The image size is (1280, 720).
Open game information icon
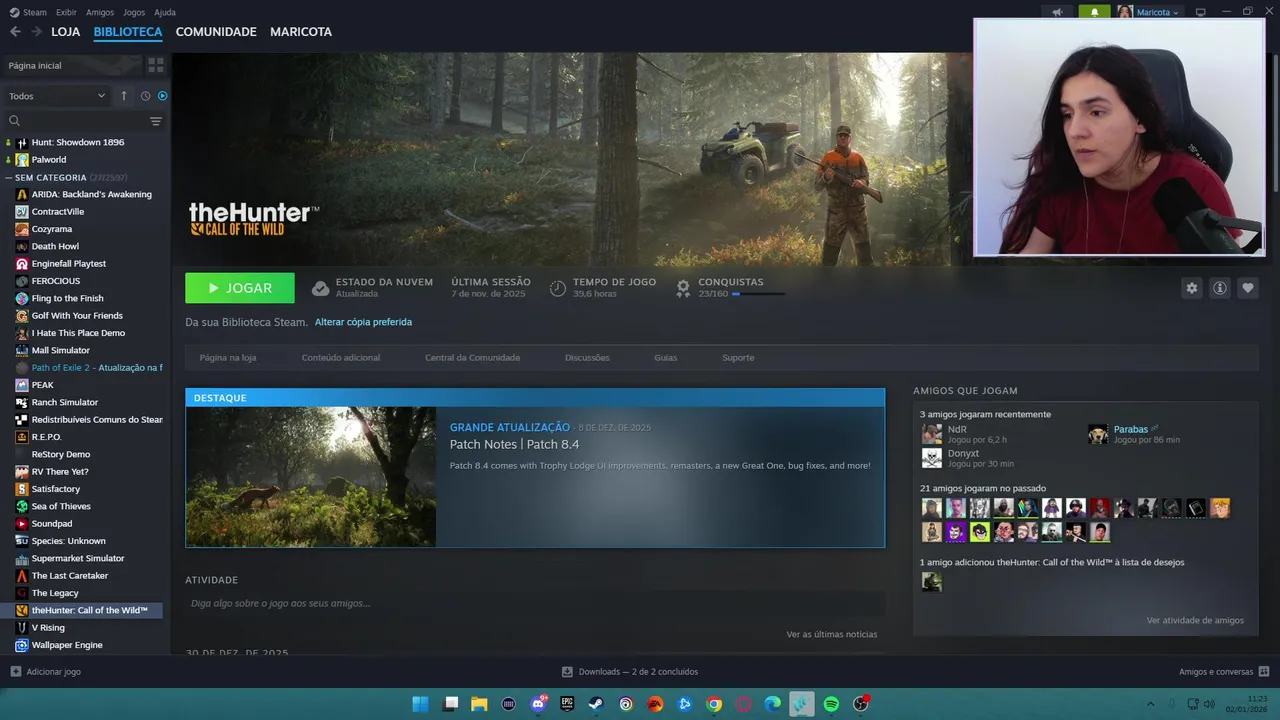(x=1220, y=288)
